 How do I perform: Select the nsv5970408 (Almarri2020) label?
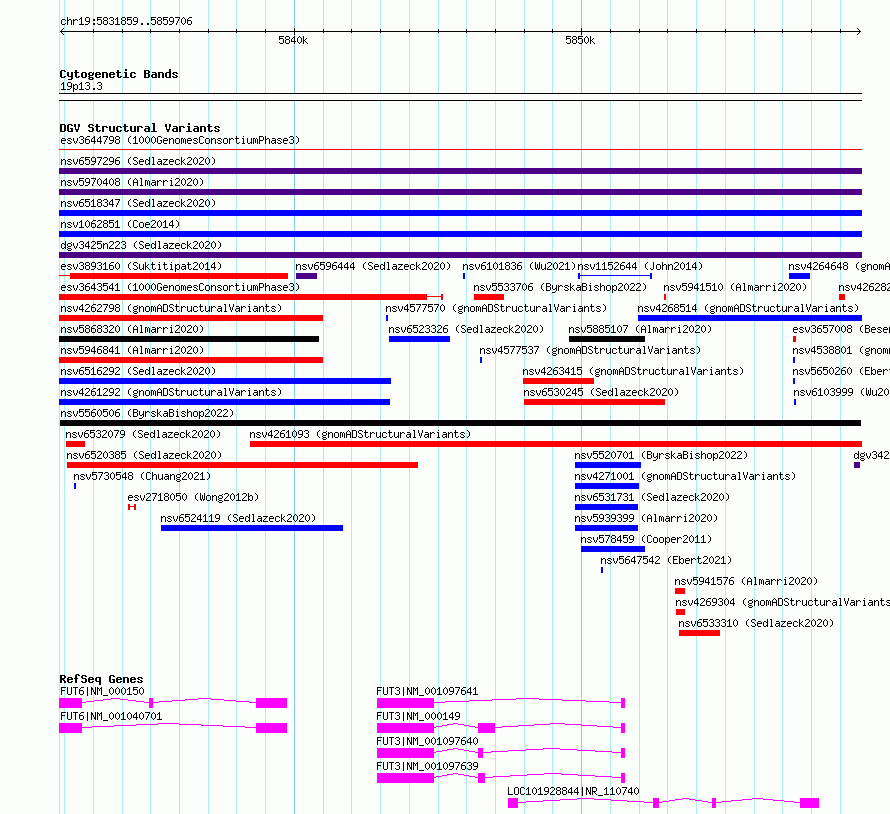coord(132,182)
